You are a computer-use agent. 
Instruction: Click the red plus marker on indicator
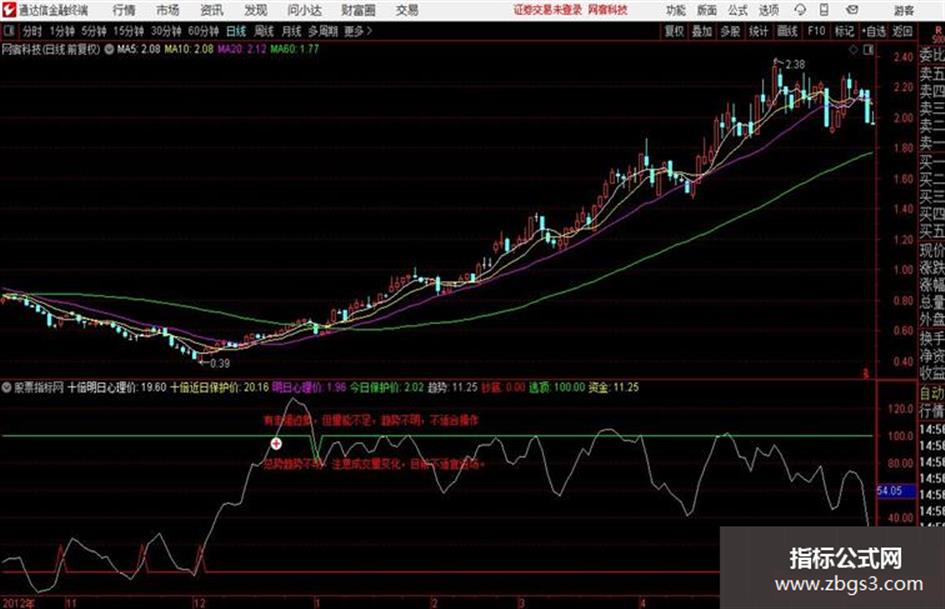[276, 444]
